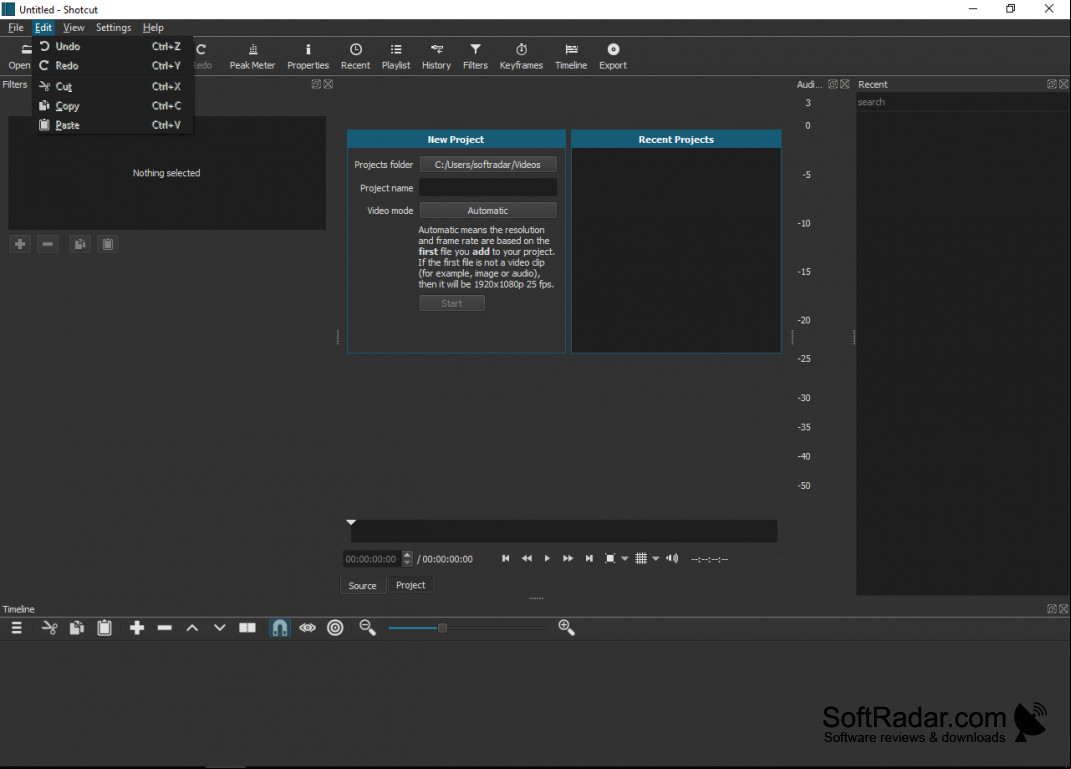Open the Recent files panel
The height and width of the screenshot is (769, 1071).
coord(355,56)
